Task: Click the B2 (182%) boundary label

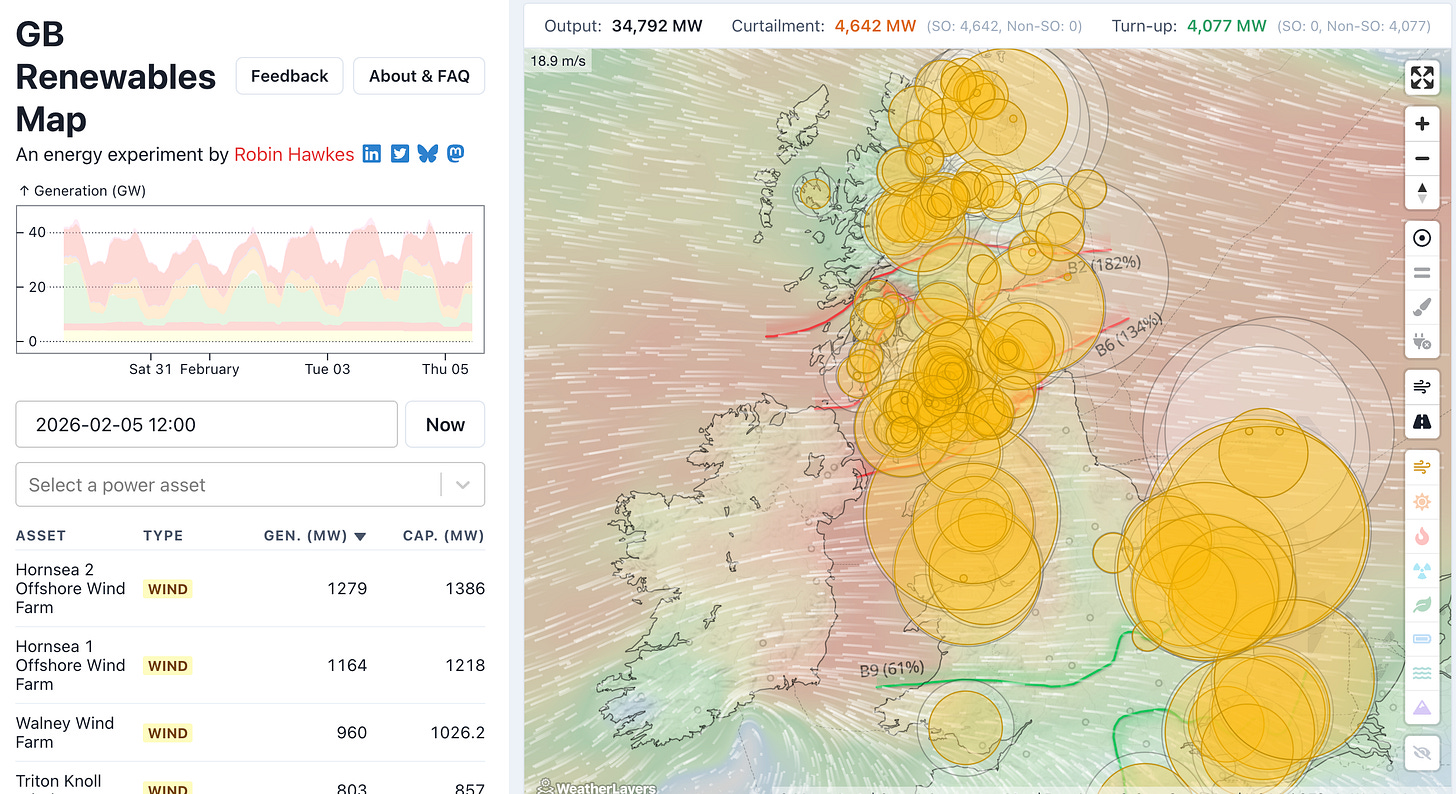Action: click(1104, 265)
